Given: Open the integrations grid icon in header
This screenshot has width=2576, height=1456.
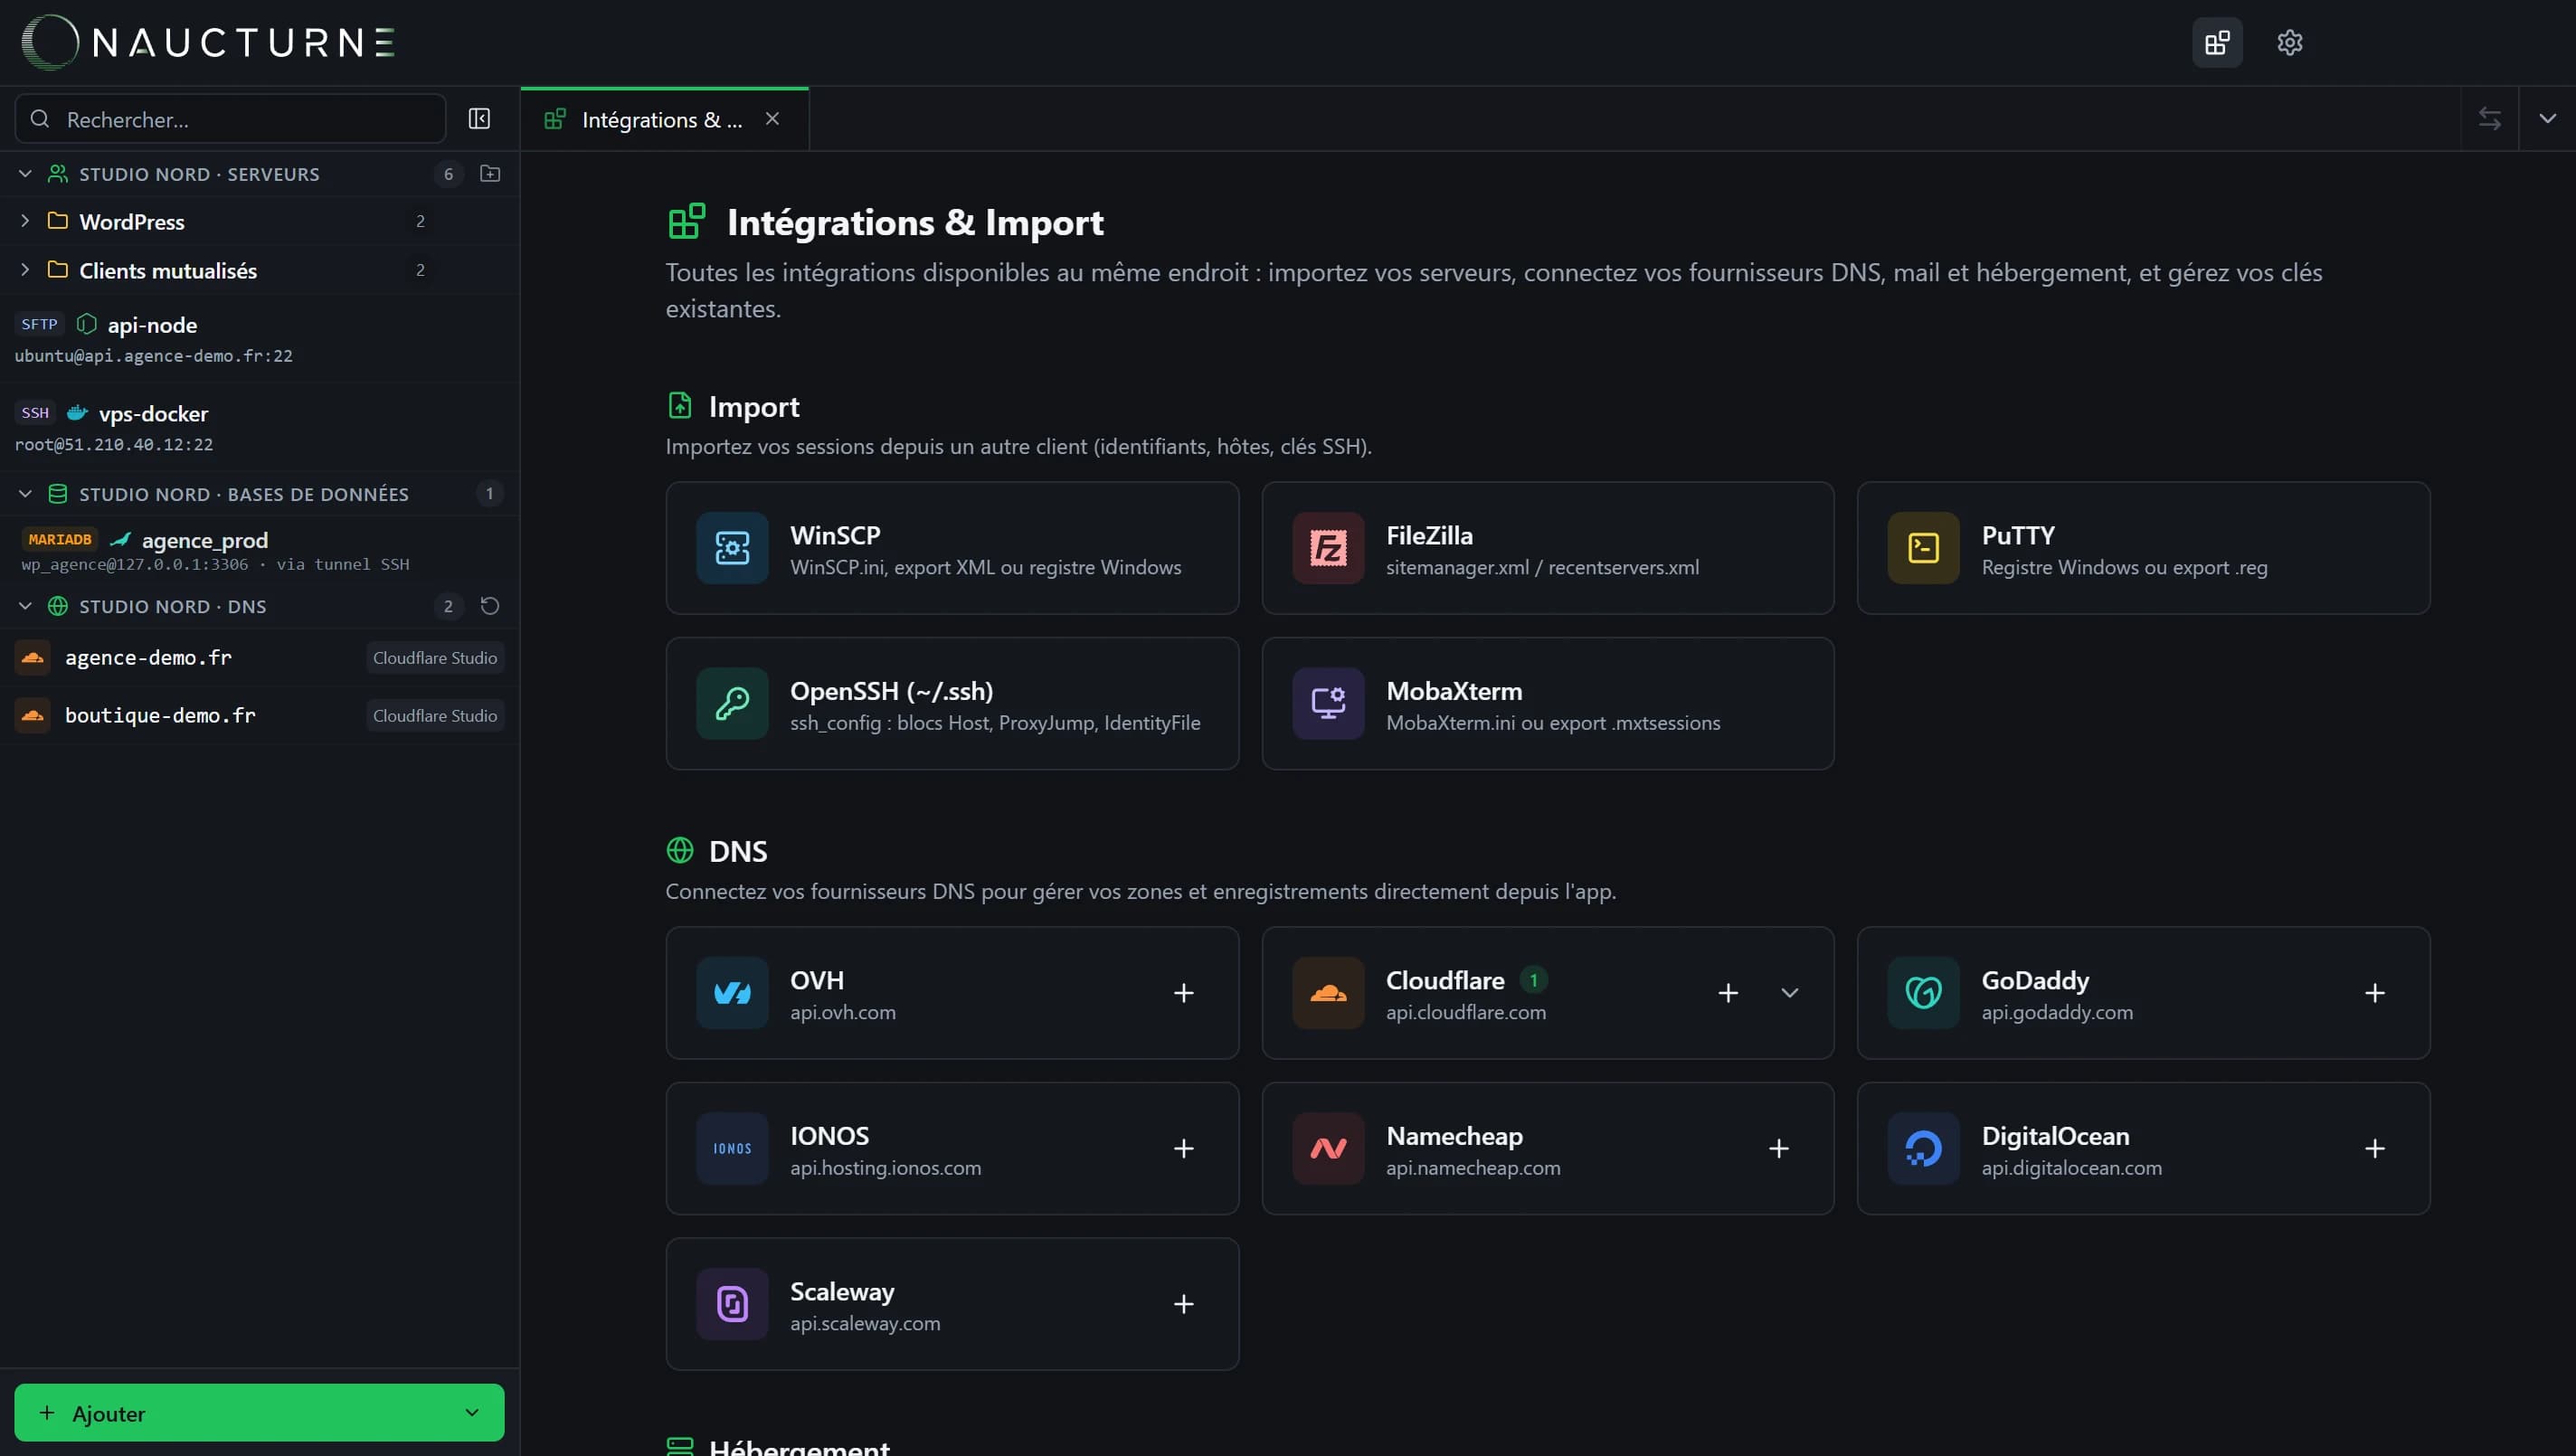Looking at the screenshot, I should coord(2217,42).
